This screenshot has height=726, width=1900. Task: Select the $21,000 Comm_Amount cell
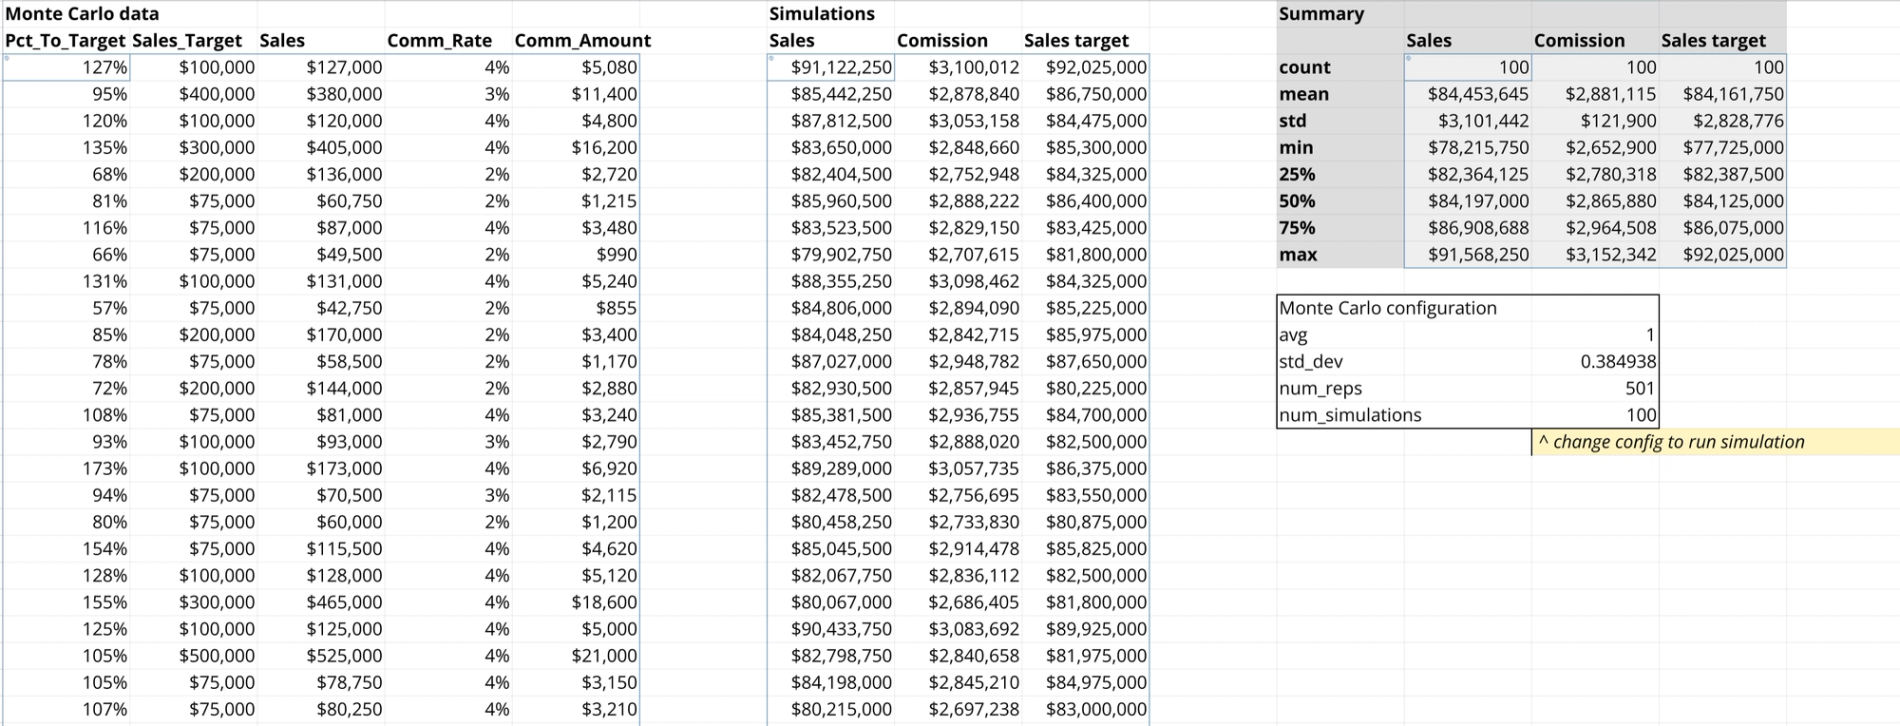pos(576,656)
